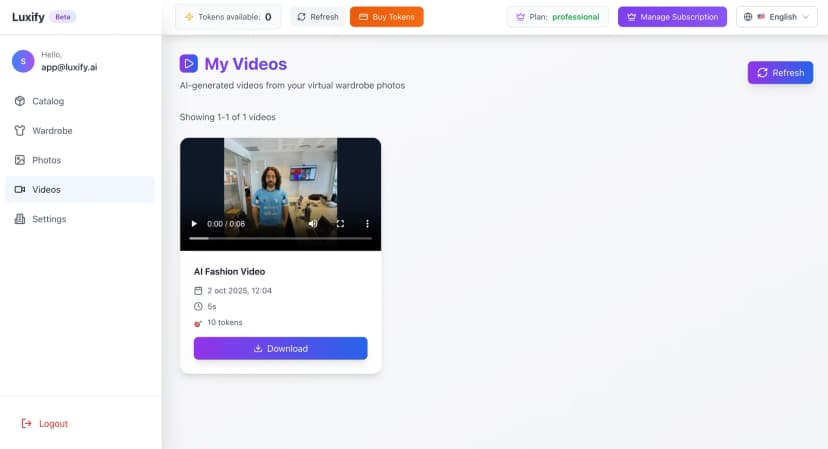Click the Settings icon in sidebar
The height and width of the screenshot is (449, 828).
click(x=20, y=219)
